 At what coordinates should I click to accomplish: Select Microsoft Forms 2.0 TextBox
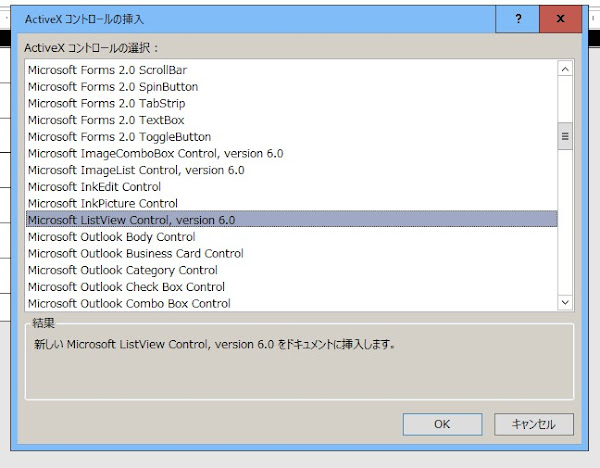click(292, 120)
